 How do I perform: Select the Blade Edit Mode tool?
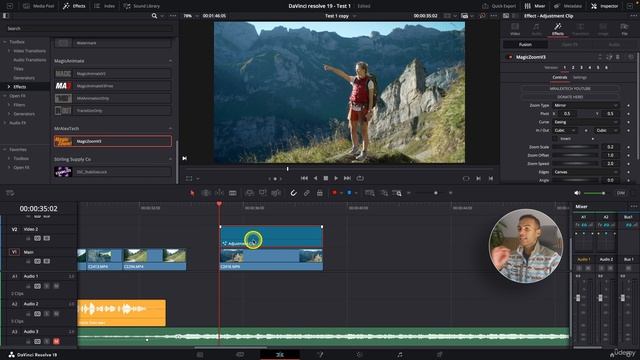[x=233, y=193]
